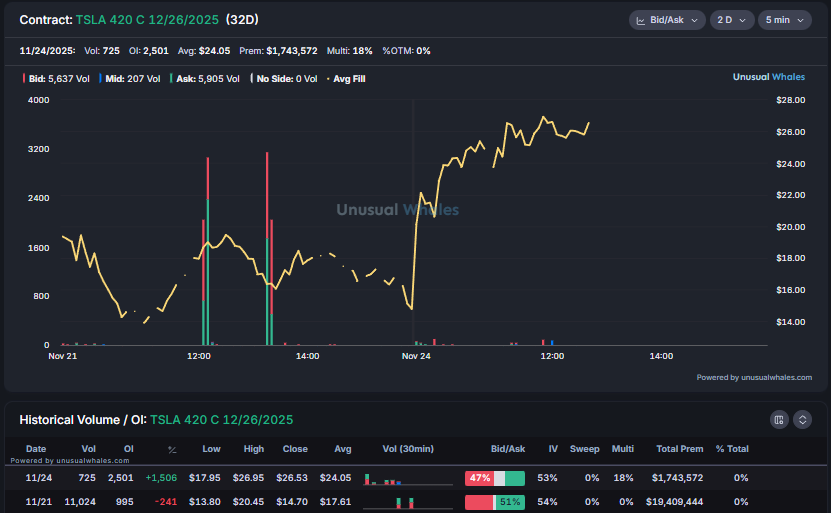
Task: Click the OI: 2,501 stat in summary bar
Action: coord(148,51)
